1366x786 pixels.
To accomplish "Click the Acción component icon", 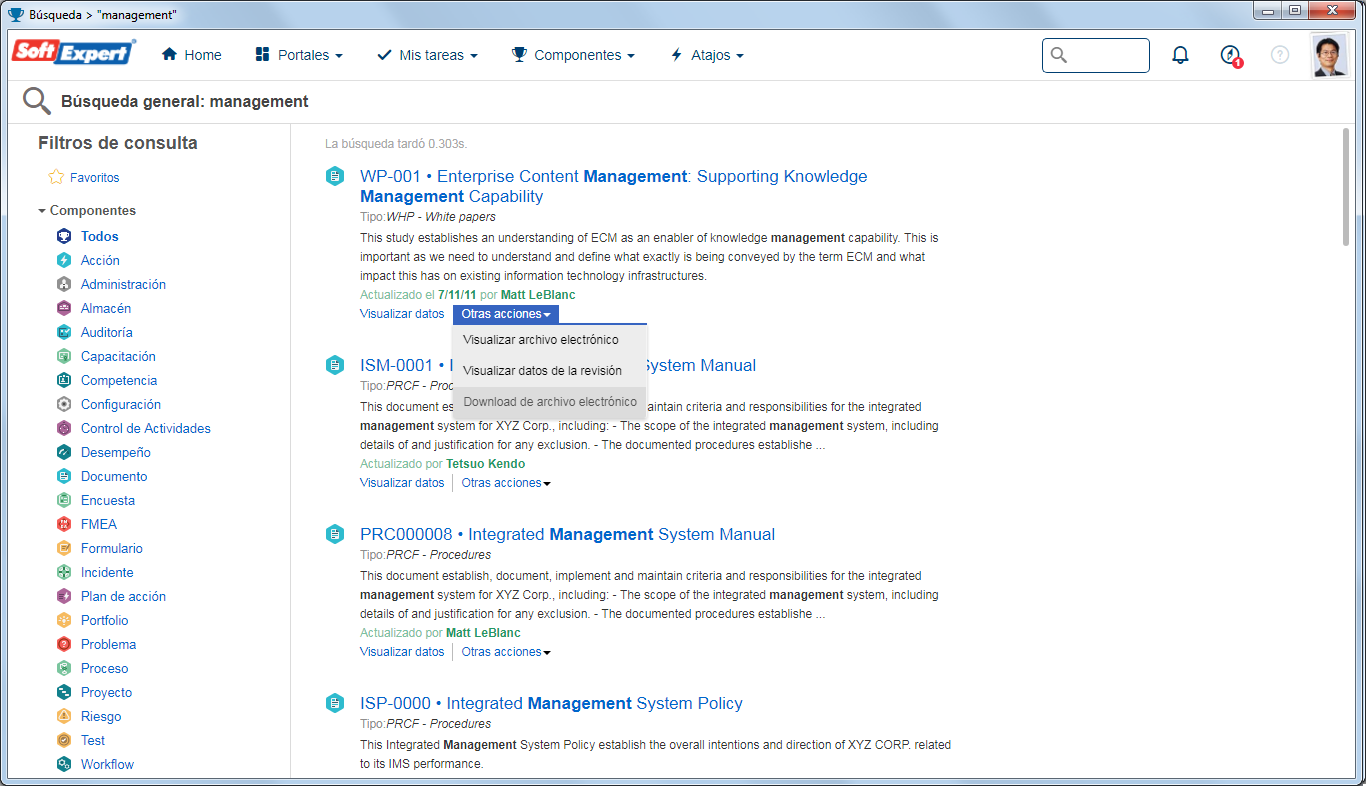I will pos(64,260).
